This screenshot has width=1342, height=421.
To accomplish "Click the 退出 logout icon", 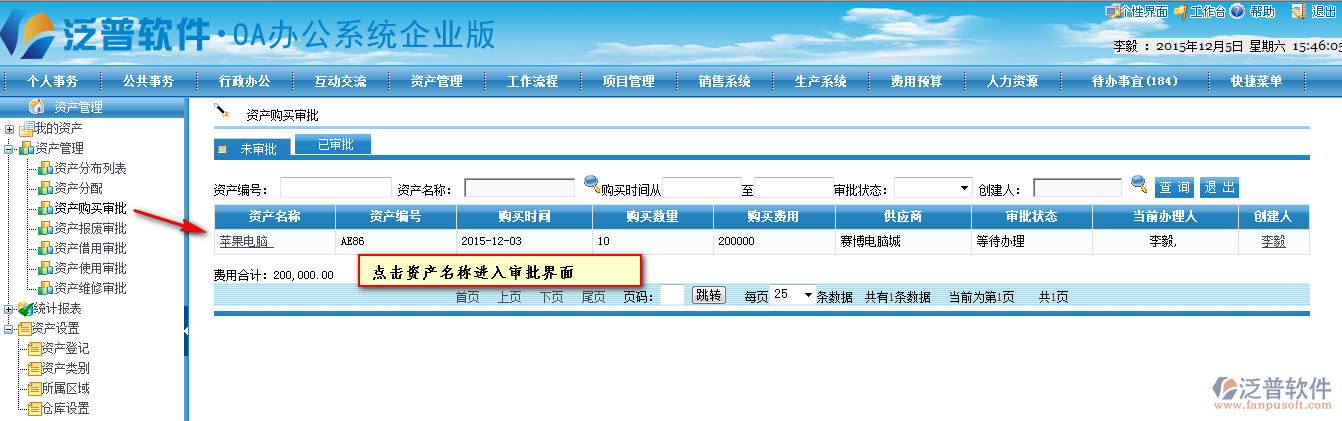I will coord(1298,12).
